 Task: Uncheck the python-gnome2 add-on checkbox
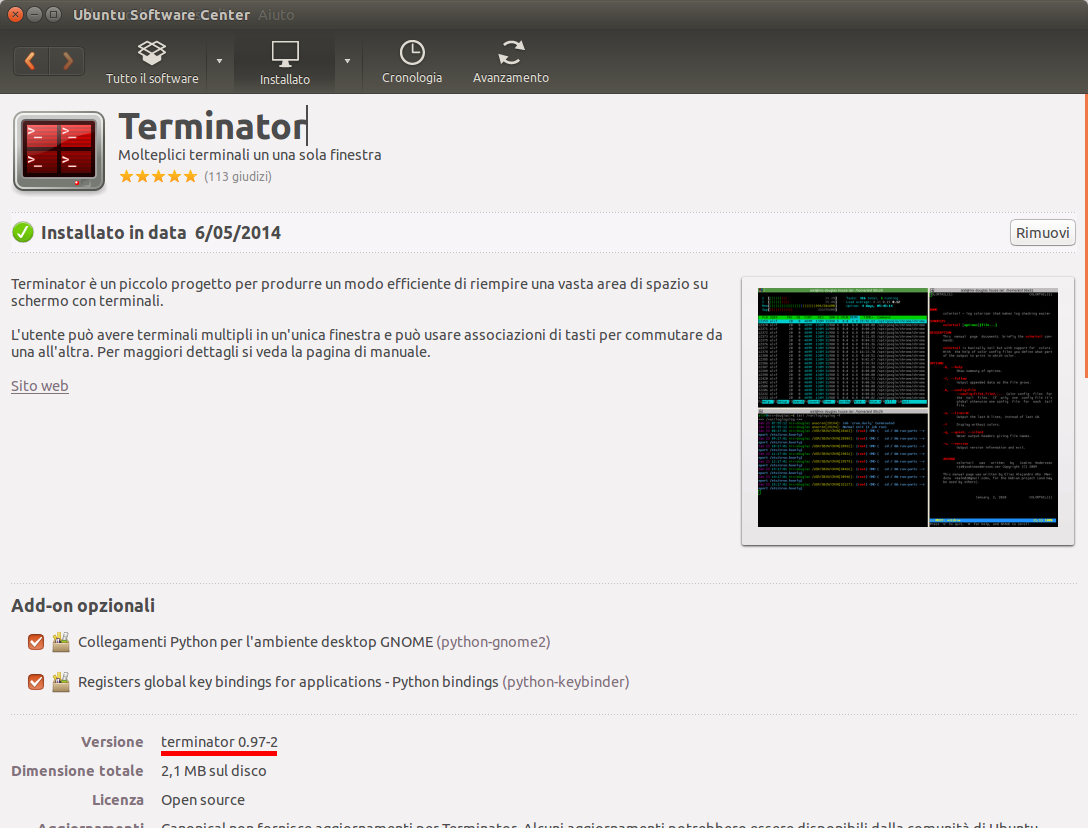36,642
